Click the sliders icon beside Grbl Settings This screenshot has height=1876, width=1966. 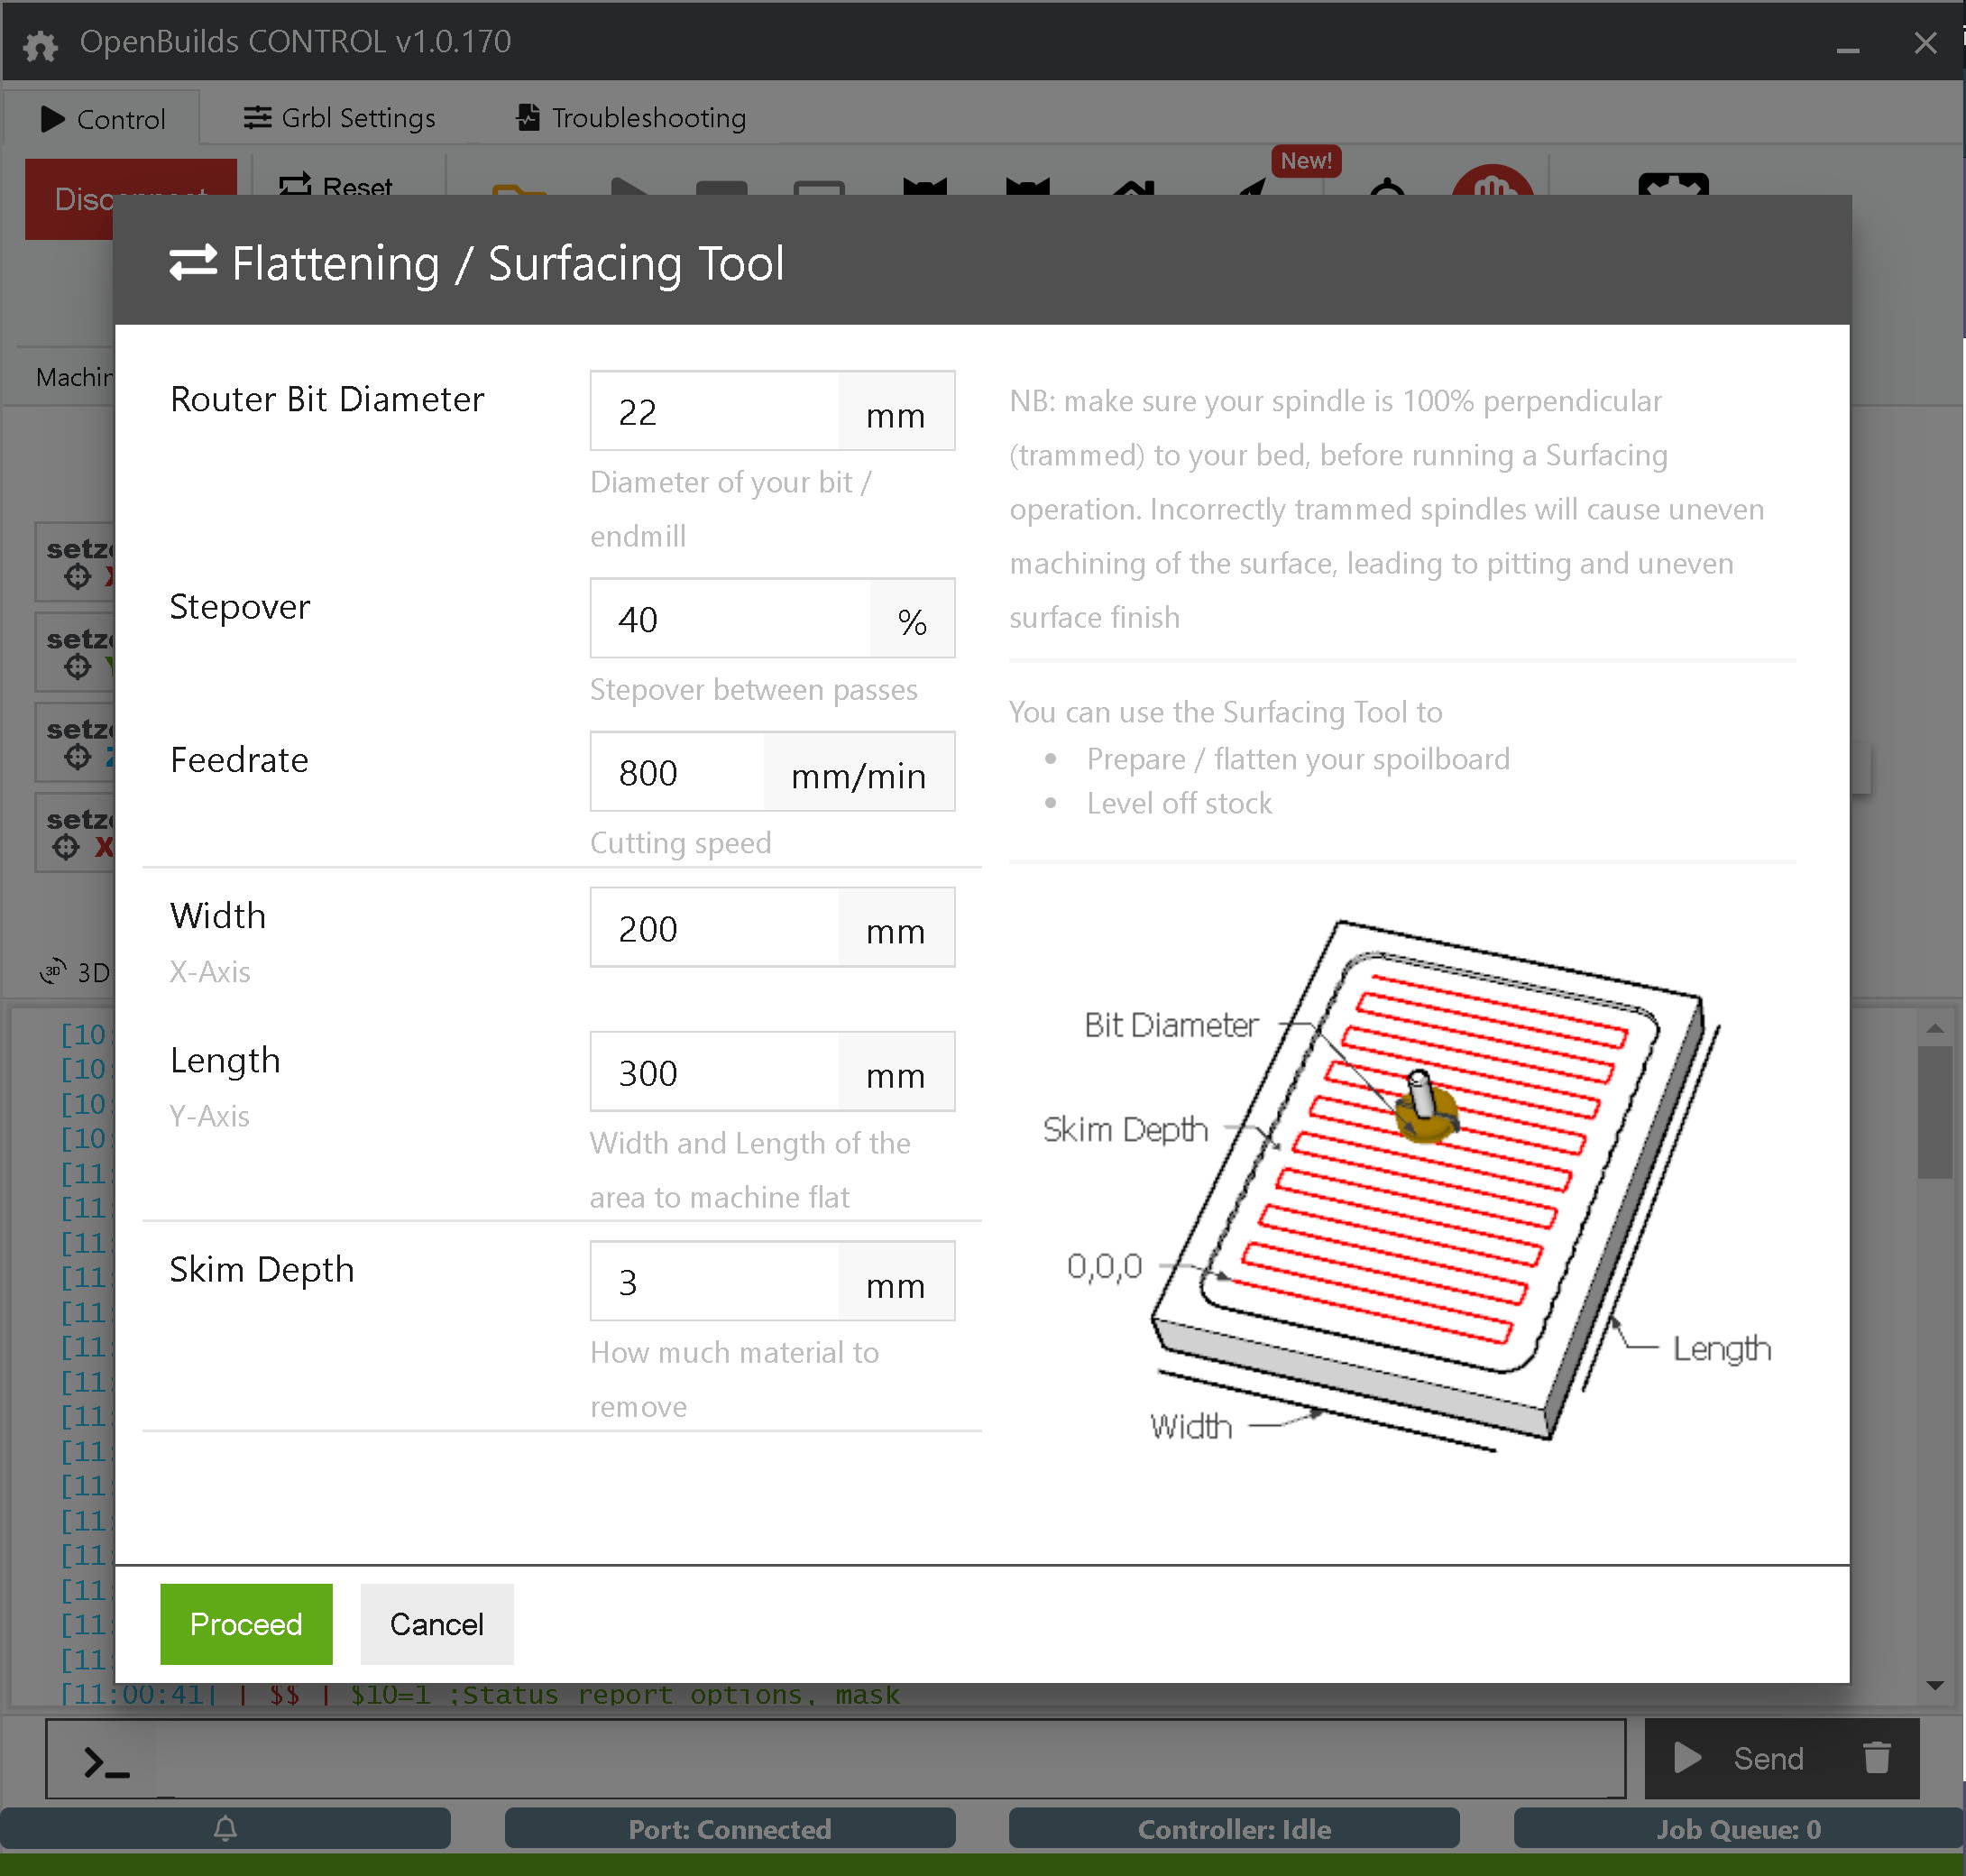pos(257,117)
